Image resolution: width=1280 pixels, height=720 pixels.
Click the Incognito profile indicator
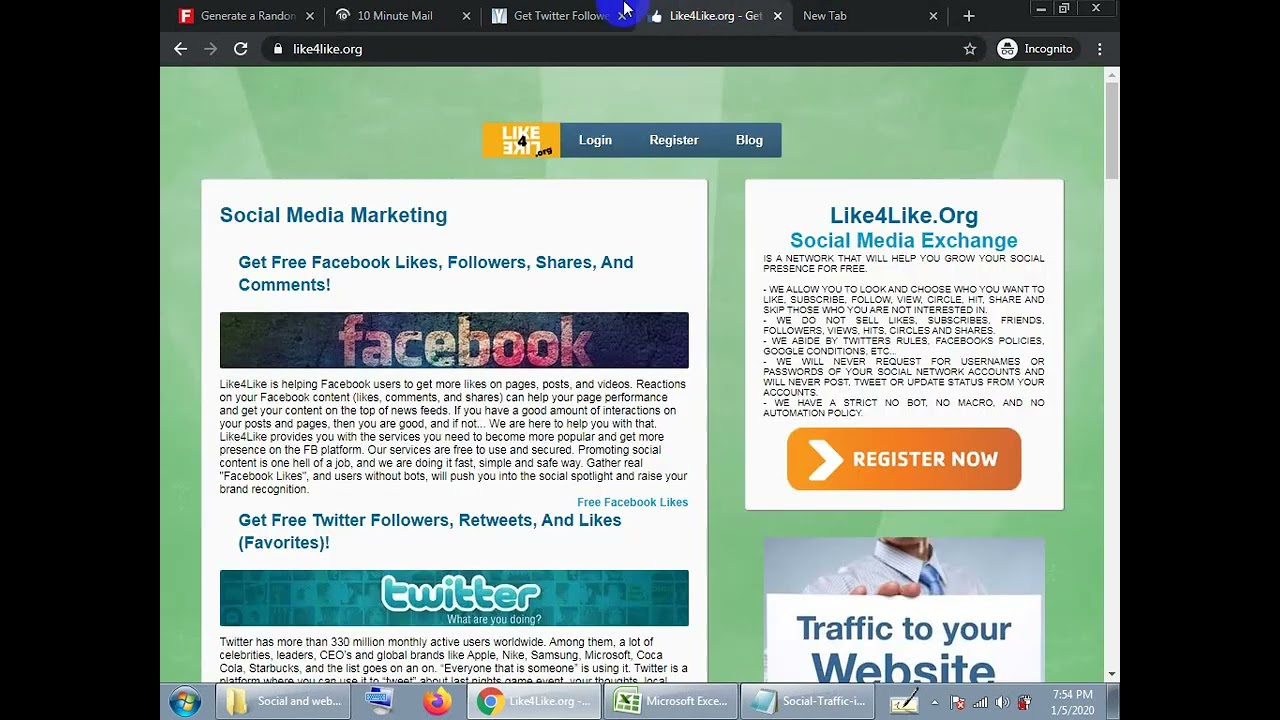[1035, 49]
